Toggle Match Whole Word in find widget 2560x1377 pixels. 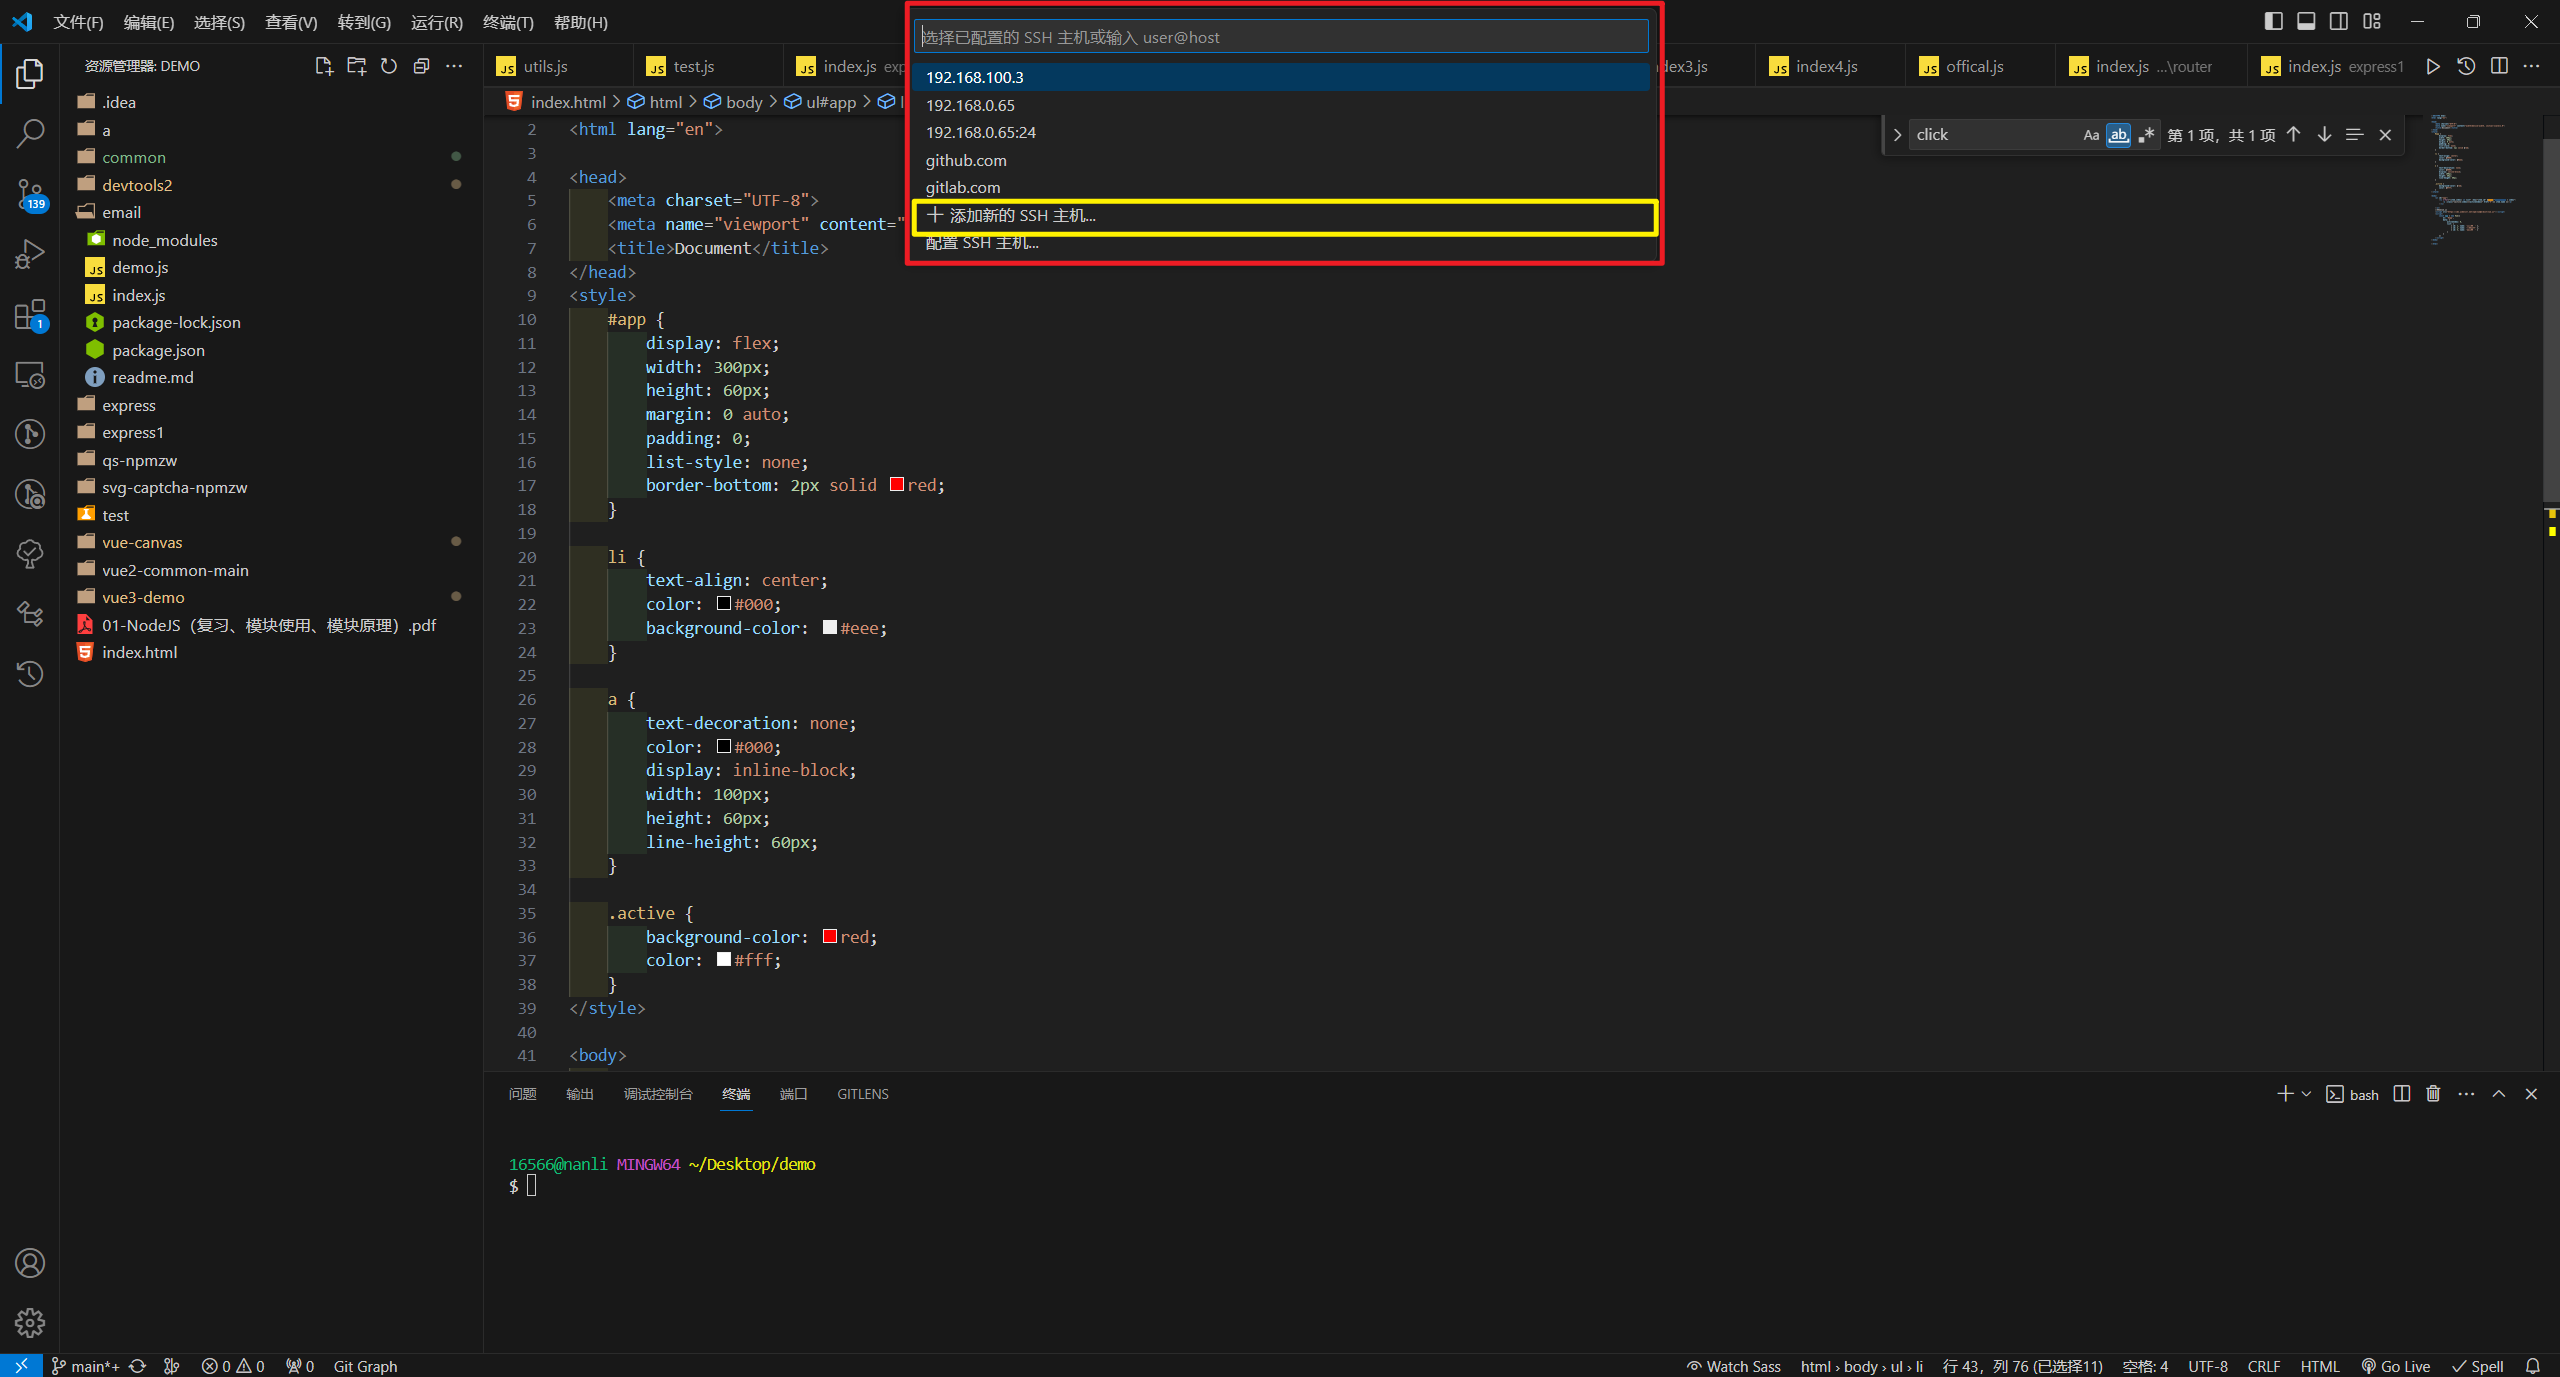2118,135
